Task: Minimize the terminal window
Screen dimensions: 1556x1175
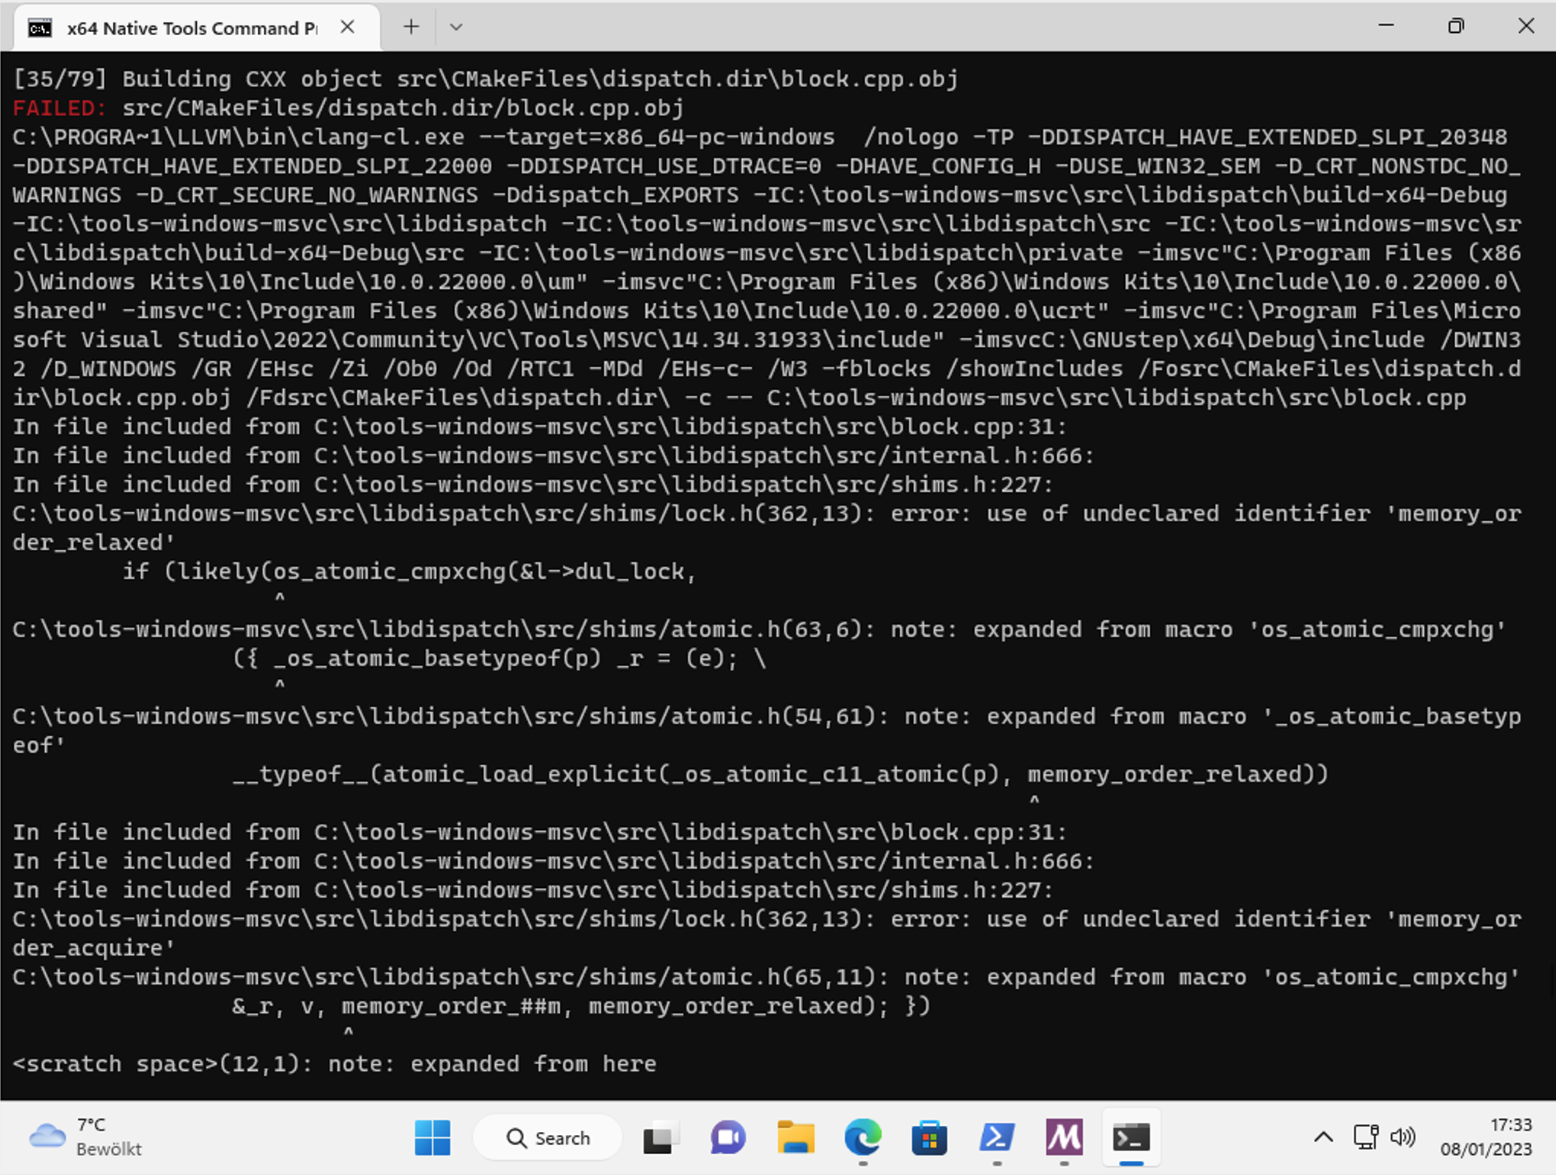Action: [1386, 26]
